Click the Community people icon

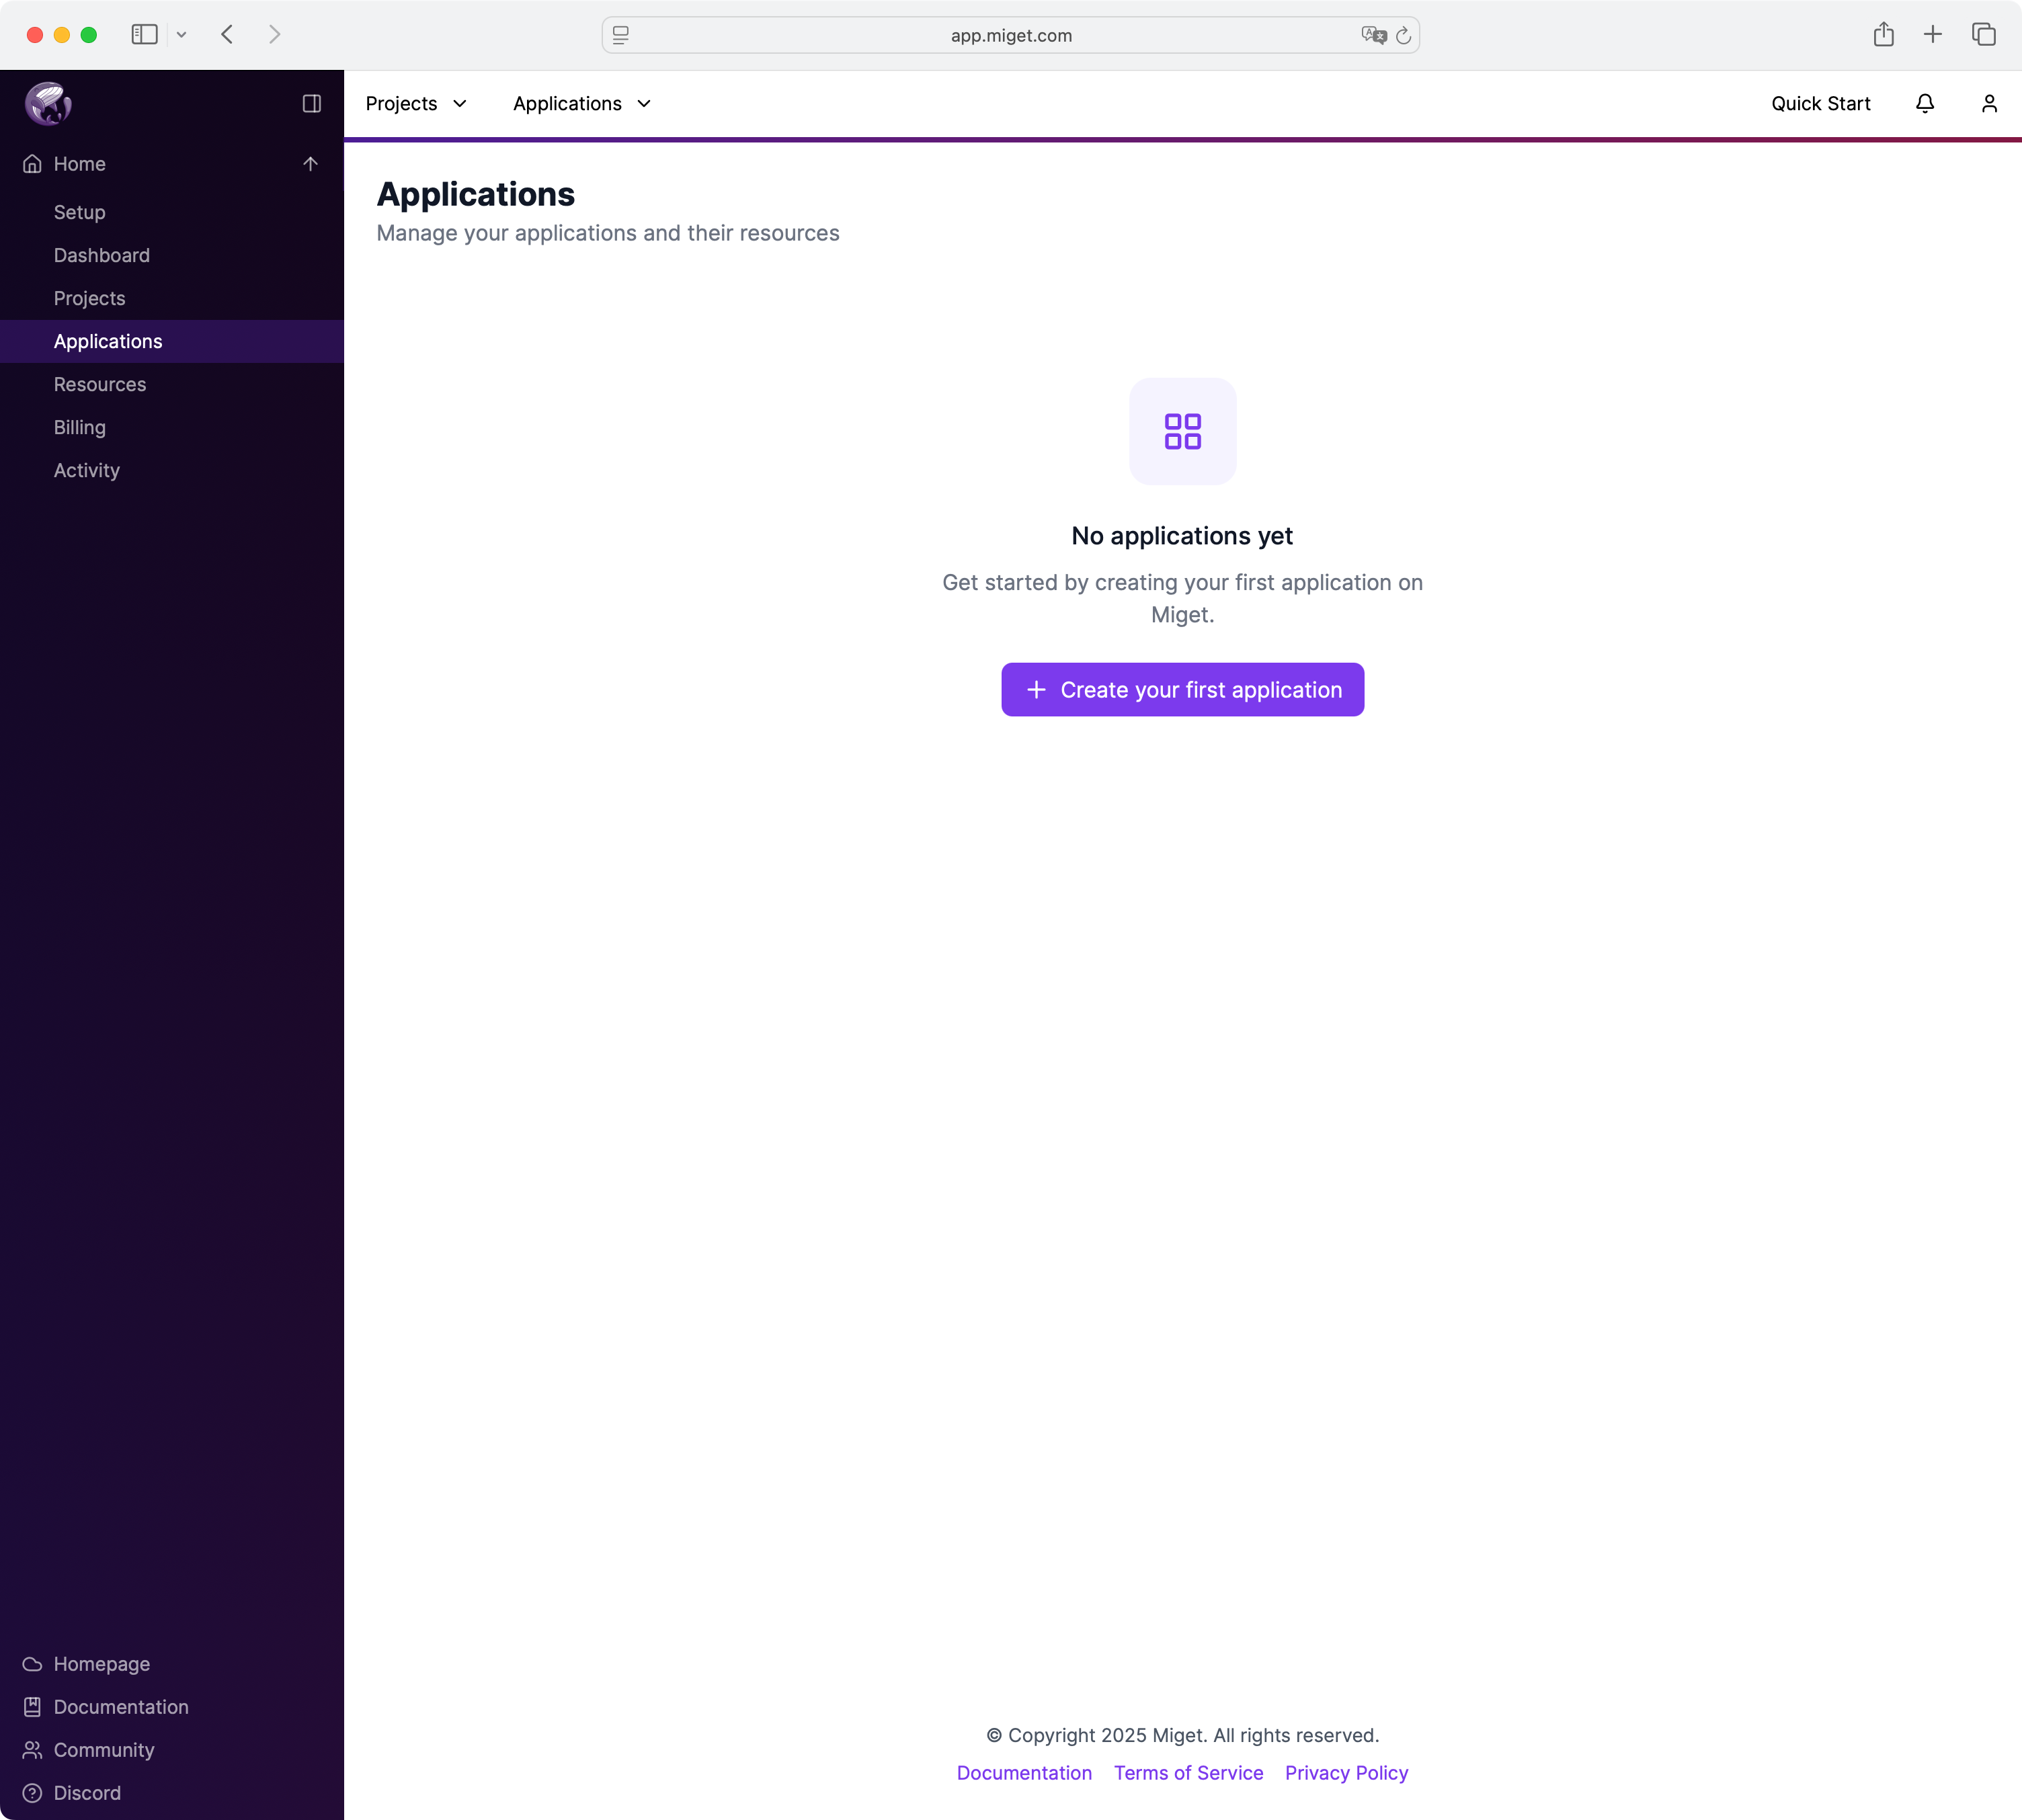32,1750
